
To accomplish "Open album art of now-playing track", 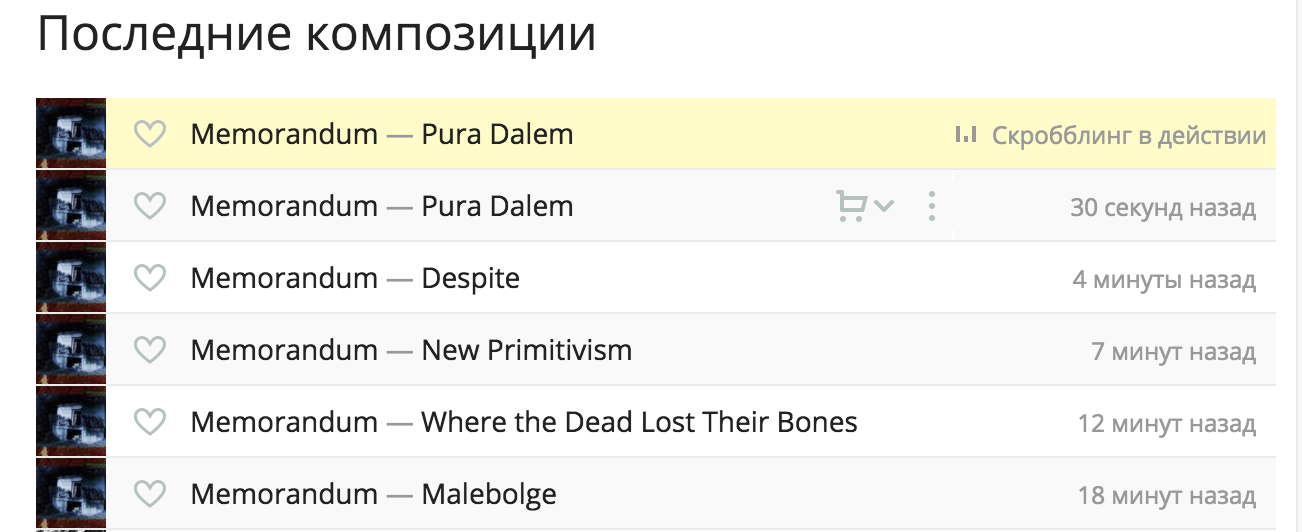I will 71,133.
